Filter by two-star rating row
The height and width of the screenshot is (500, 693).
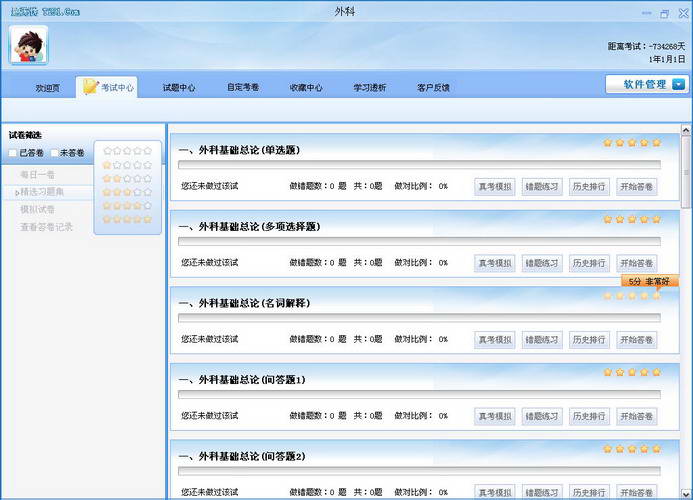click(127, 179)
